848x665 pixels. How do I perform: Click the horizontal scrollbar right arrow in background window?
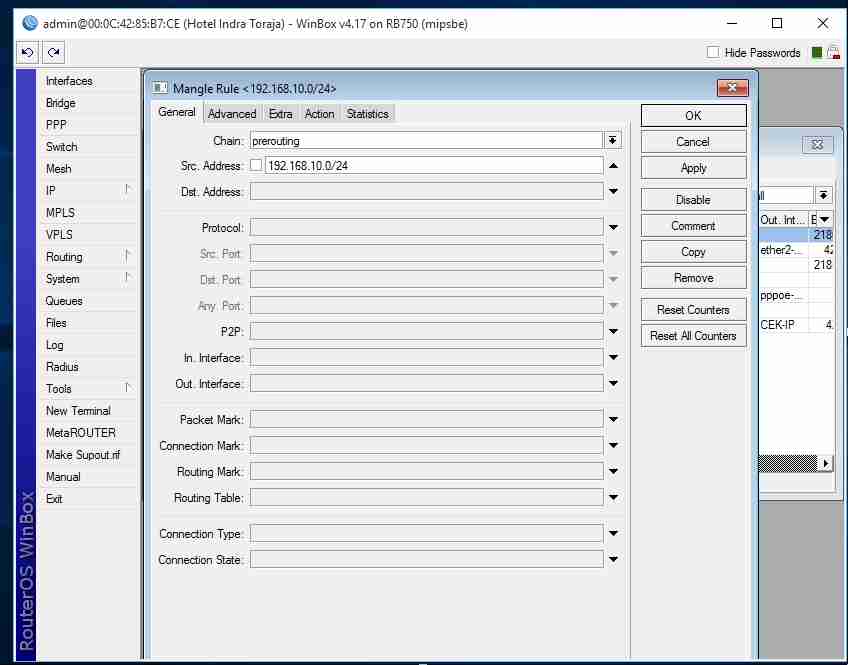point(825,463)
